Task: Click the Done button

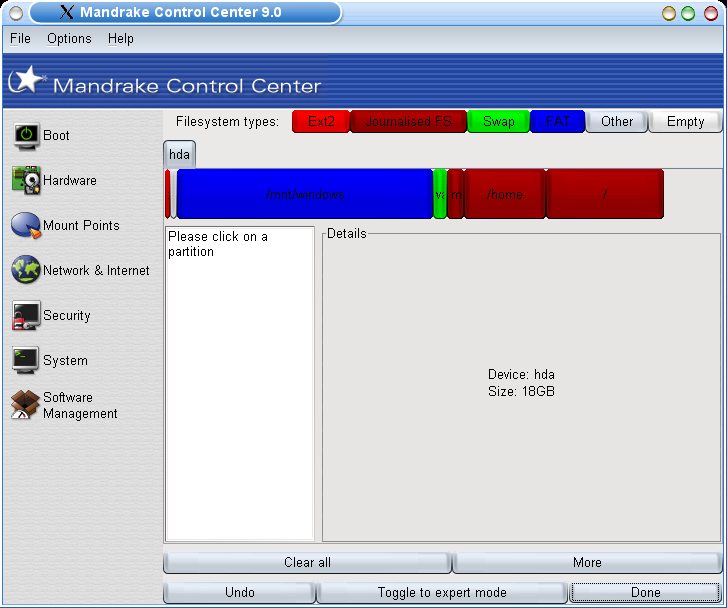Action: point(645,592)
